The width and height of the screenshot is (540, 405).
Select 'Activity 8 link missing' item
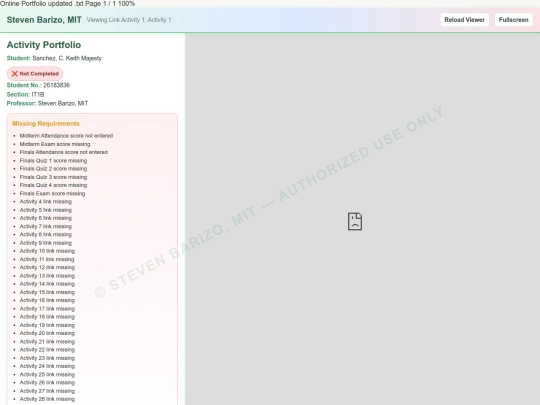(46, 235)
